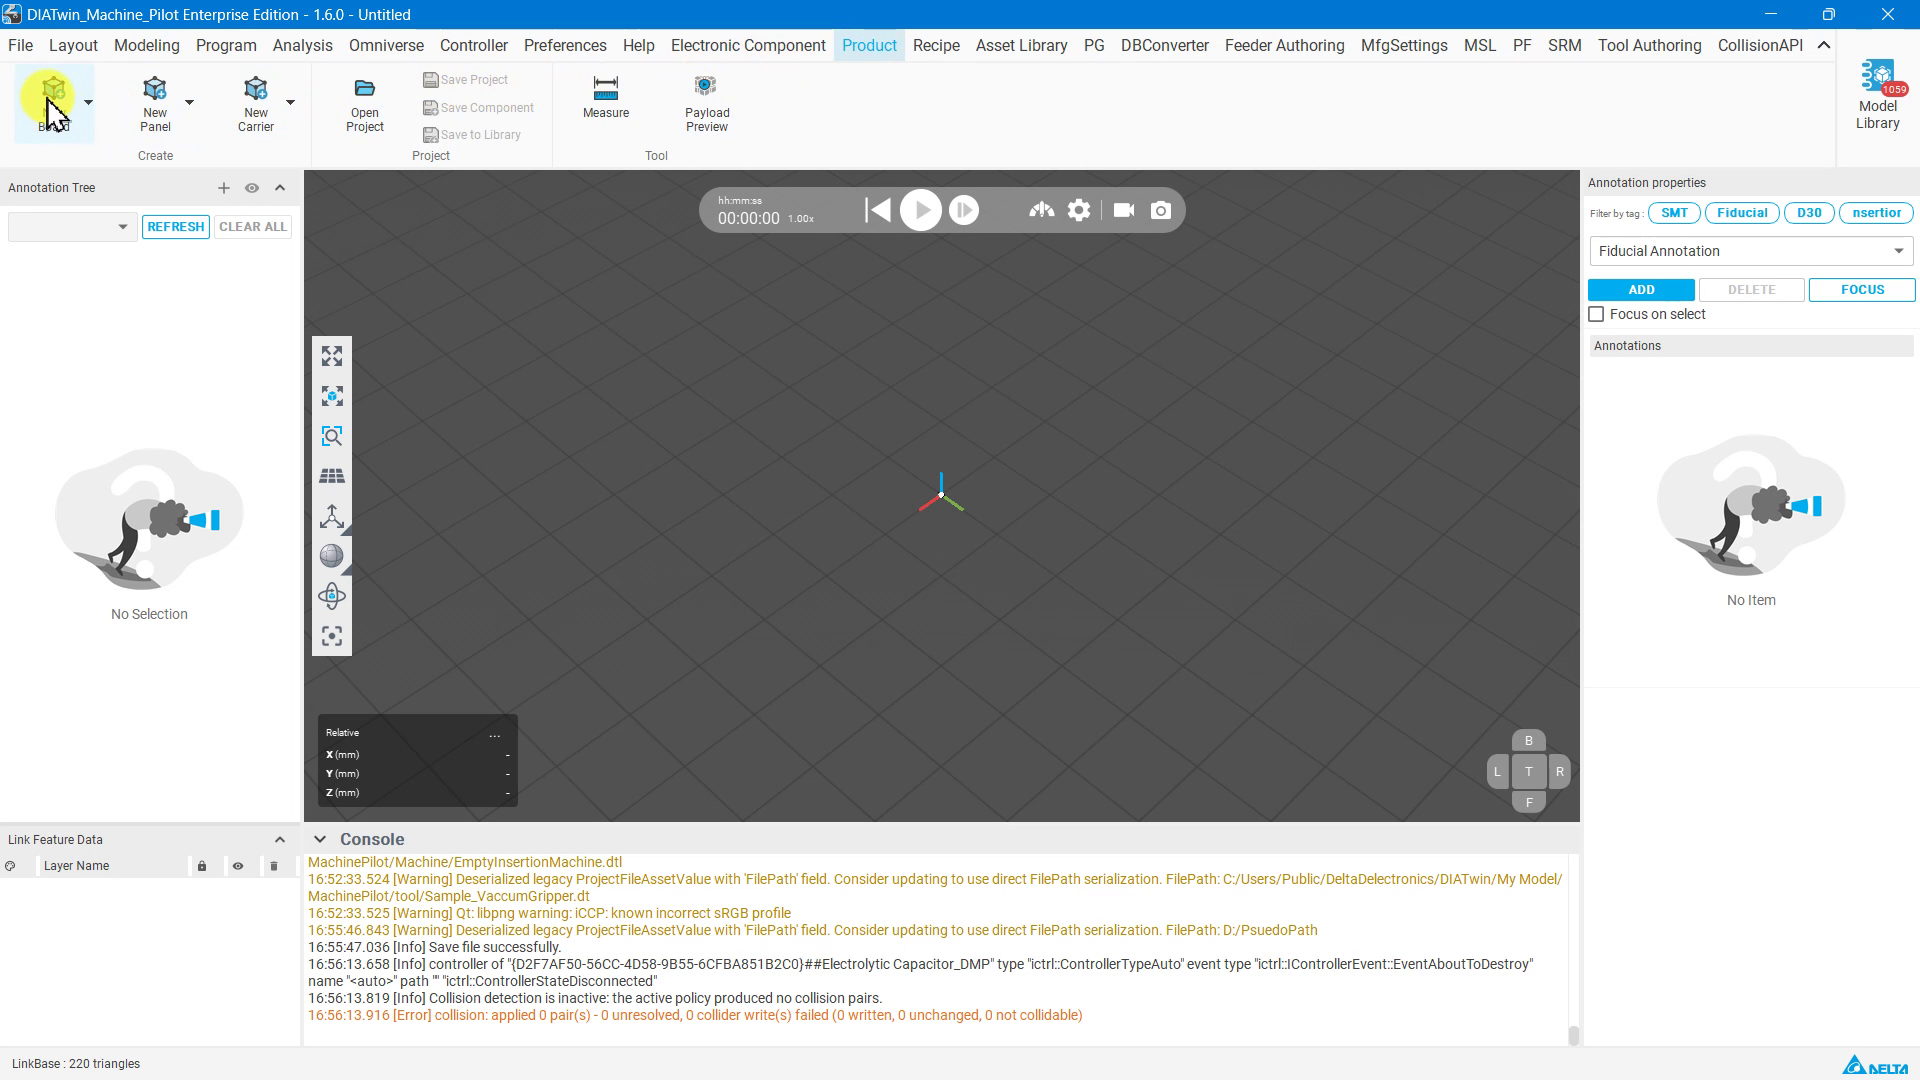Screen dimensions: 1920x1080
Task: Collapse the Console panel
Action: click(320, 840)
